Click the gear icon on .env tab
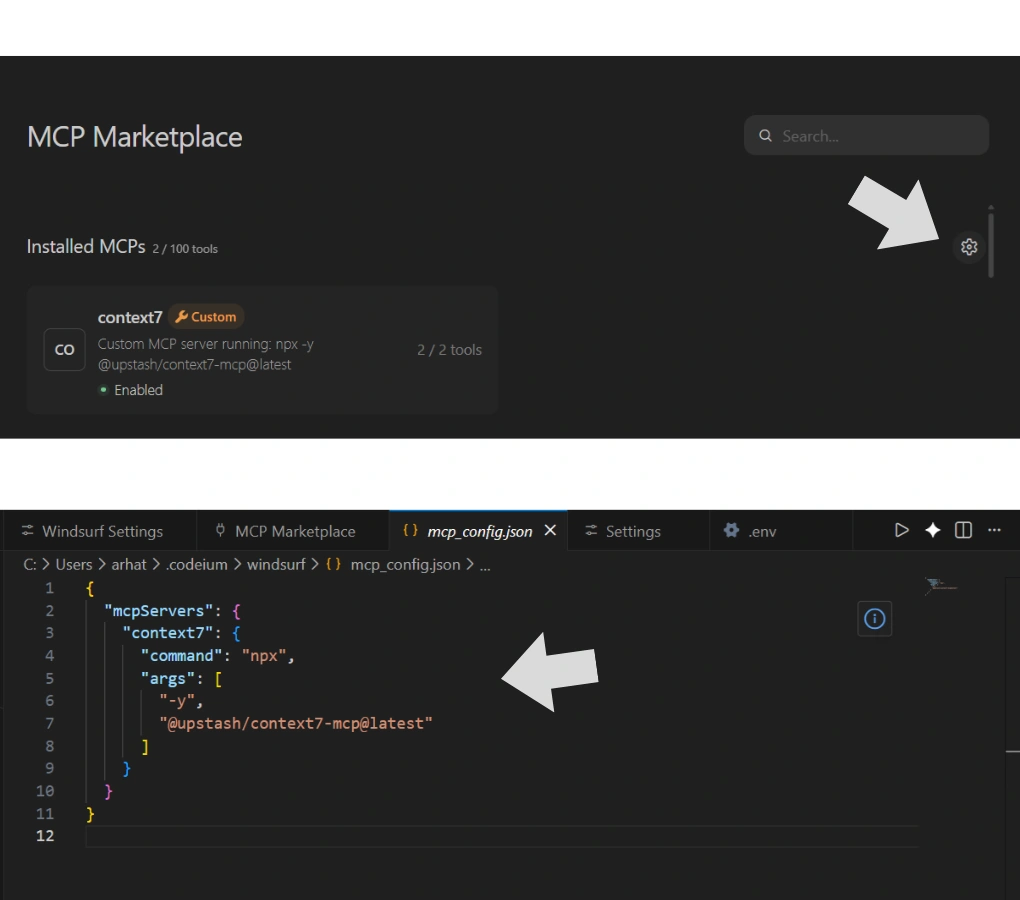The height and width of the screenshot is (900, 1020). [731, 531]
